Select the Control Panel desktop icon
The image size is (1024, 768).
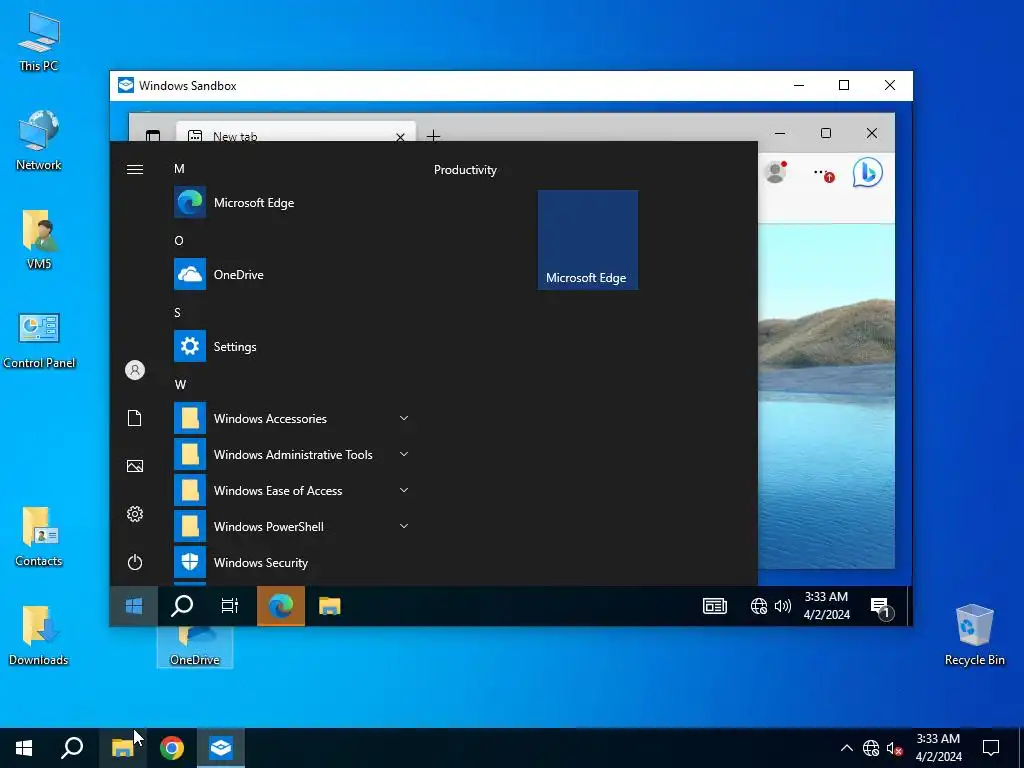(39, 340)
